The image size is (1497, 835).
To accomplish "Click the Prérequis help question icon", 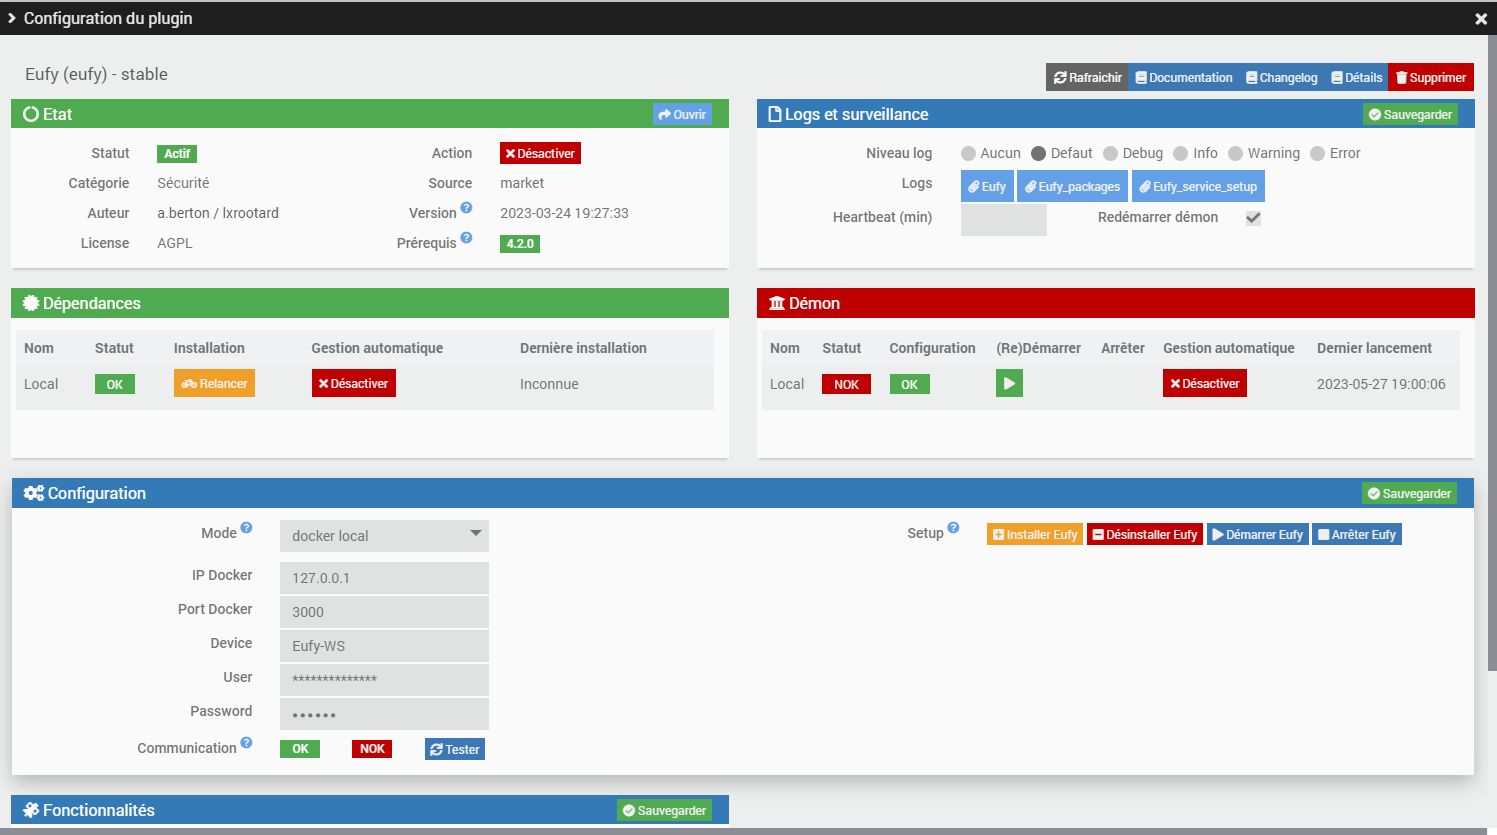I will [x=466, y=238].
